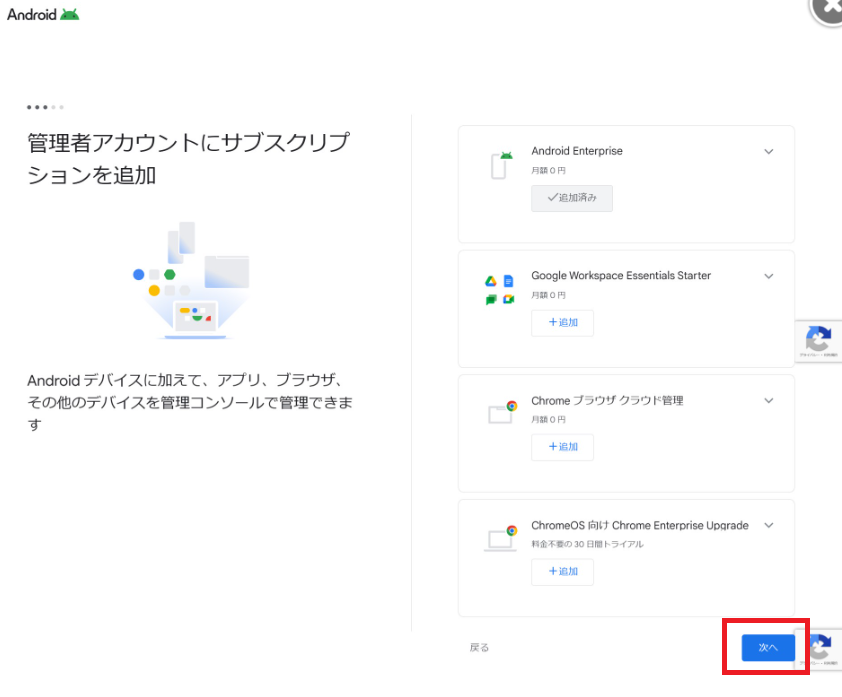Expand Chrome ブラウザ クラウド管理 details chevron
Viewport: 842px width, 697px height.
[769, 401]
